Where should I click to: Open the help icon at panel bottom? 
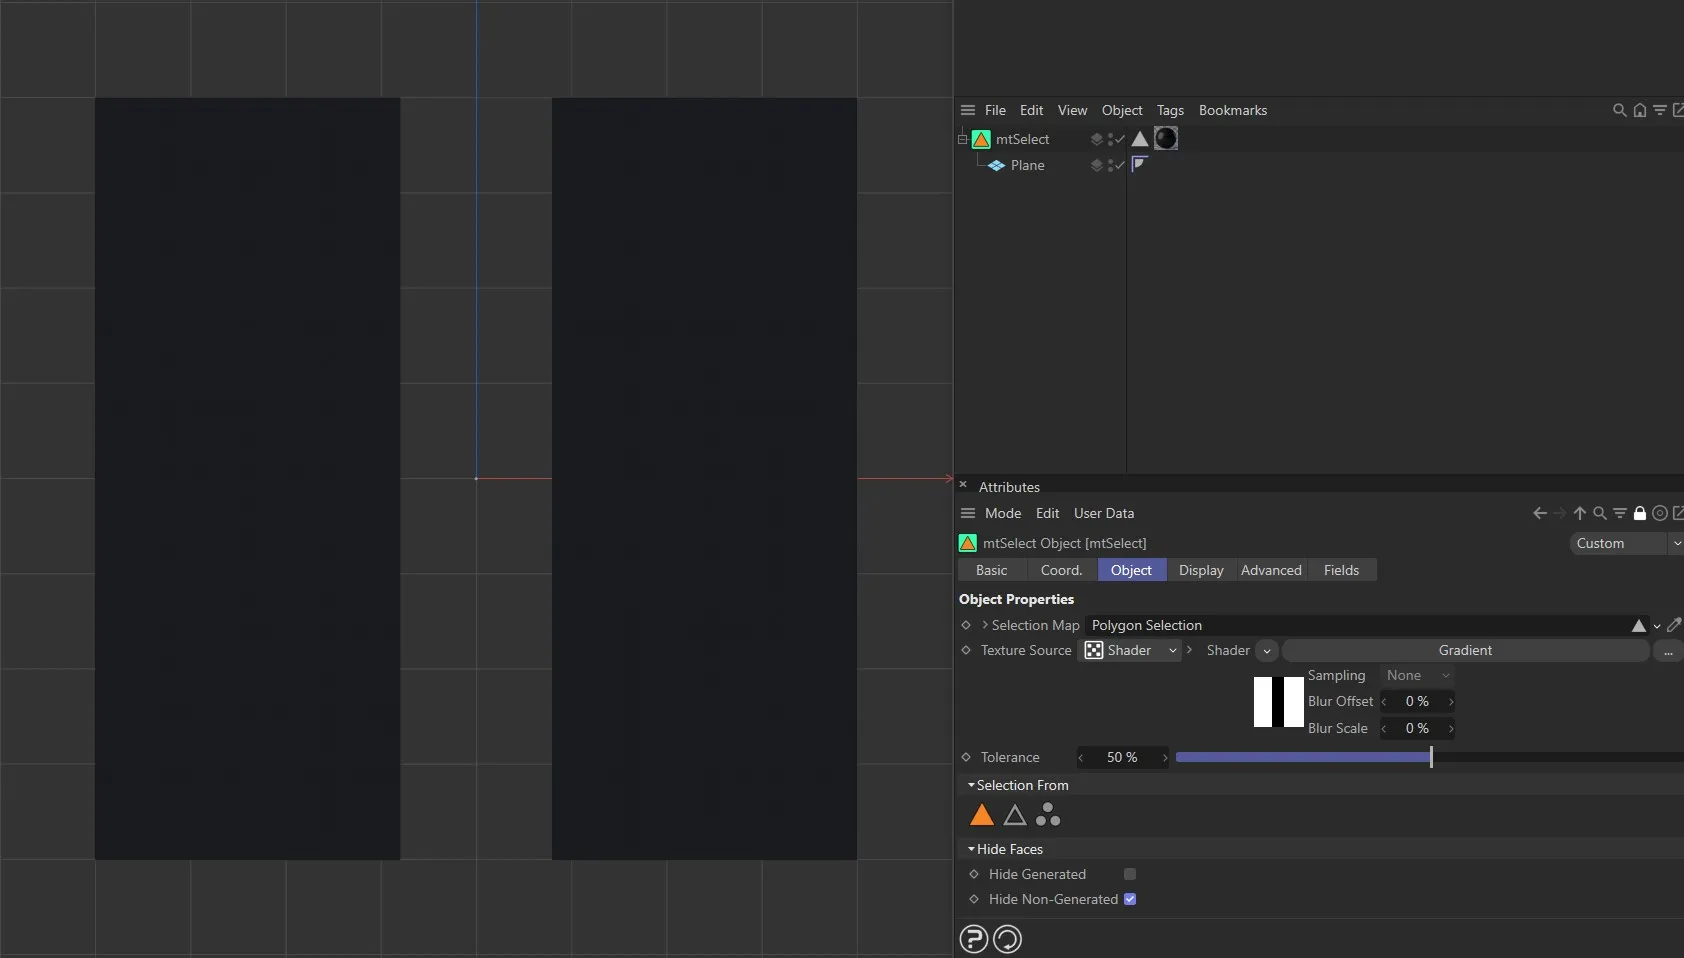[x=973, y=939]
